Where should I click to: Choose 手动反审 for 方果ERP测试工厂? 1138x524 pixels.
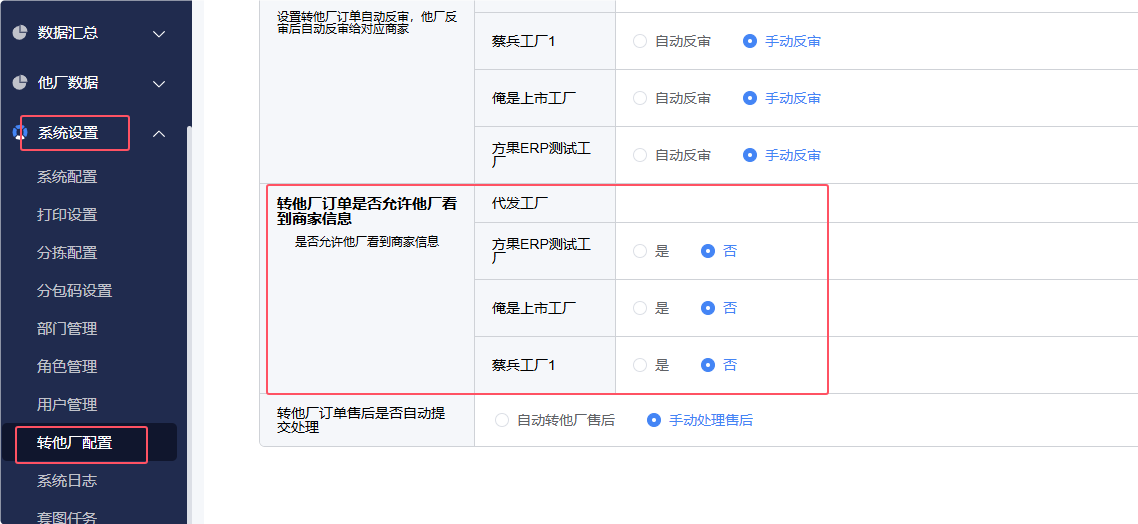(x=750, y=155)
